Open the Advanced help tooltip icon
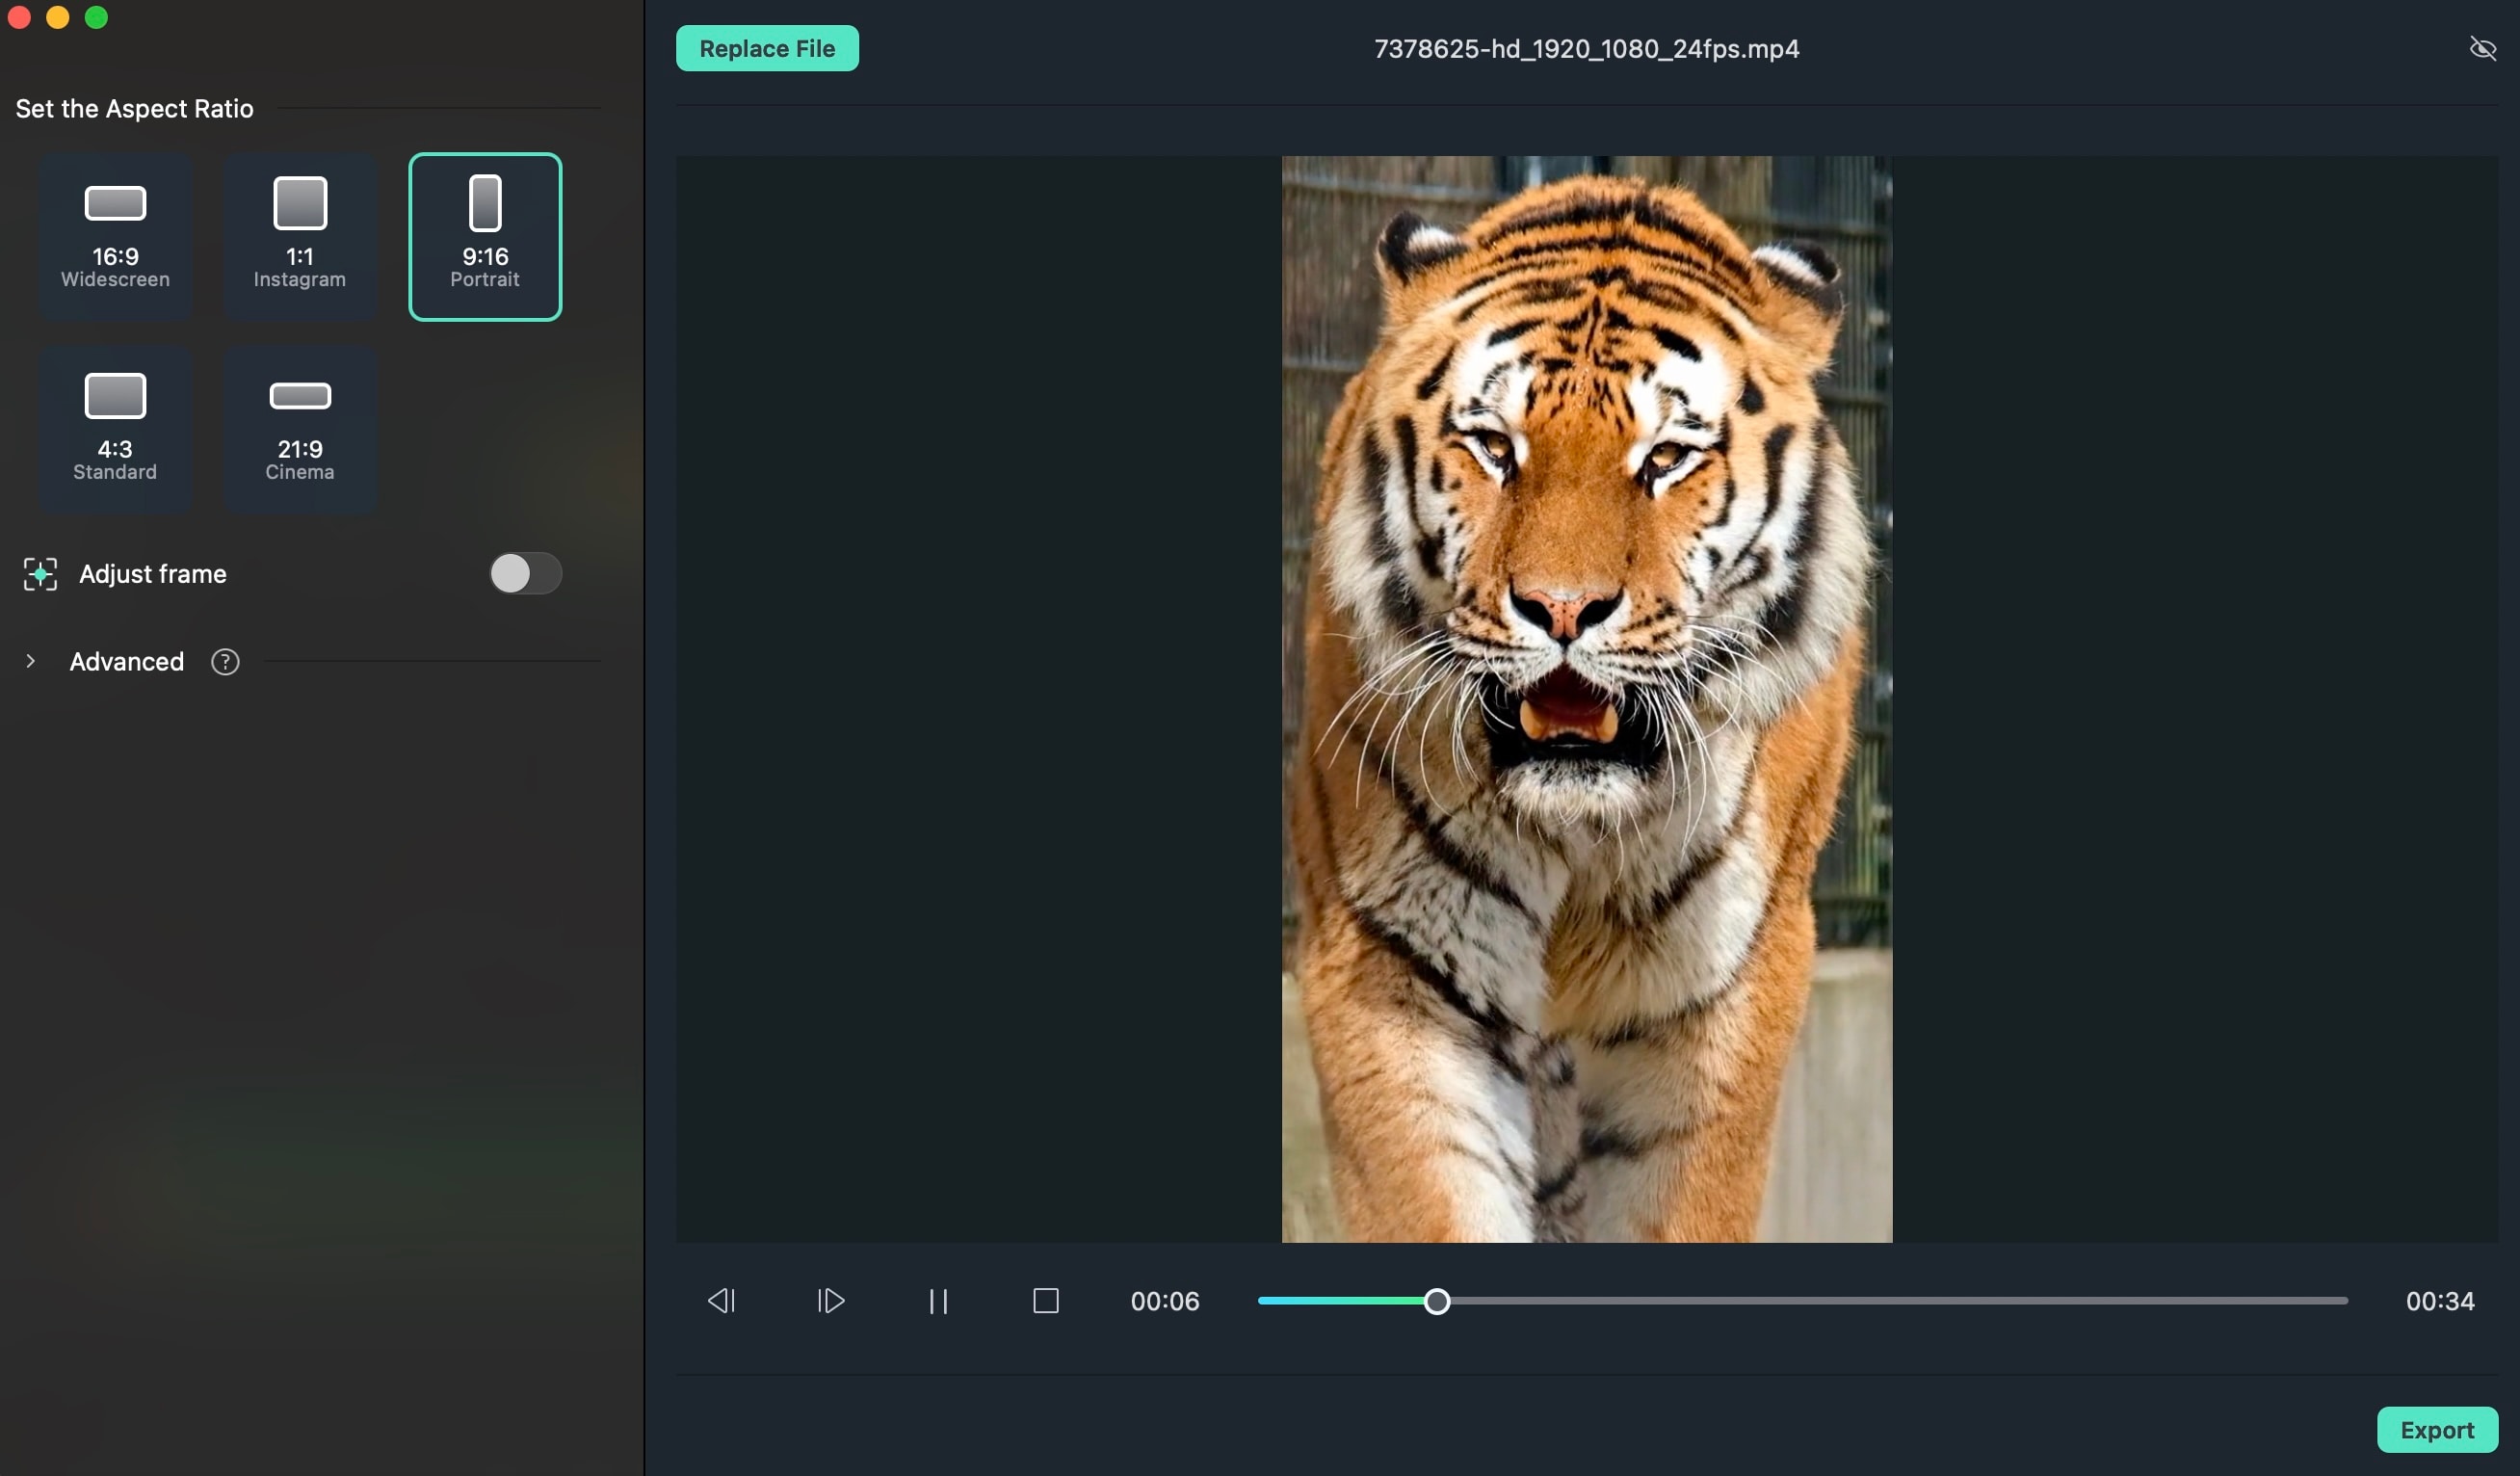 224,662
